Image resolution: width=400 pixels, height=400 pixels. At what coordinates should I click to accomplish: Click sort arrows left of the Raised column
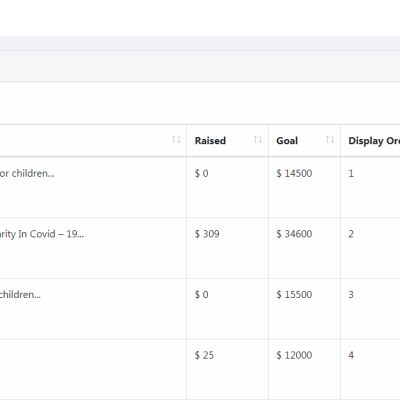[x=176, y=140]
